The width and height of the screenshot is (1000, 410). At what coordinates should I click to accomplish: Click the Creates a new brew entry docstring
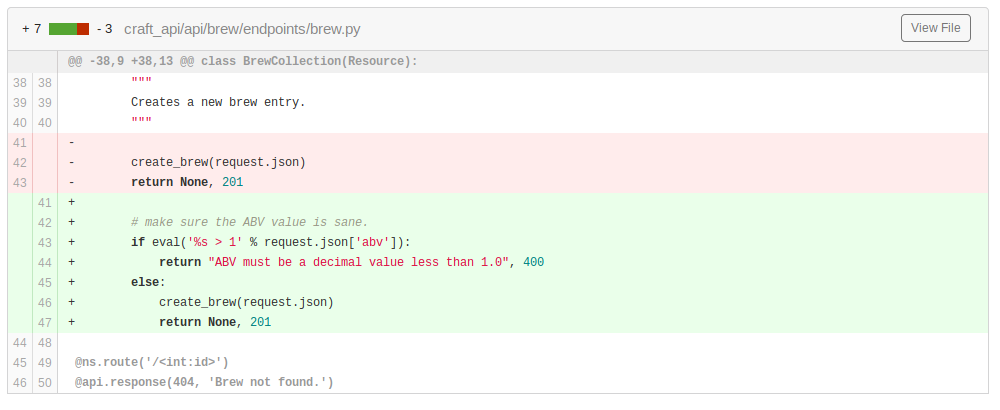(x=218, y=102)
